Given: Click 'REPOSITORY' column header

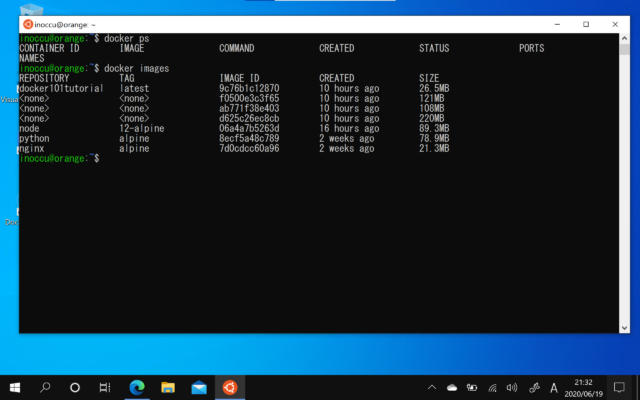Looking at the screenshot, I should (44, 78).
